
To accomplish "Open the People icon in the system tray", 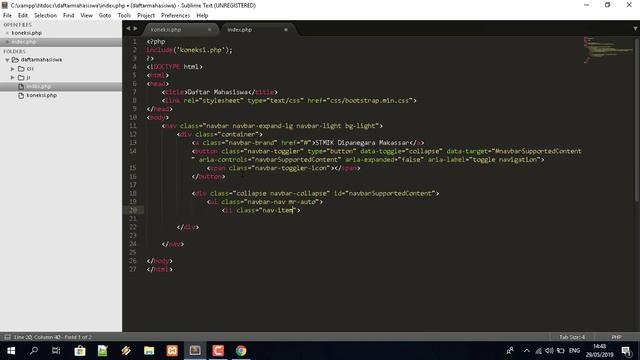I will tap(510, 351).
